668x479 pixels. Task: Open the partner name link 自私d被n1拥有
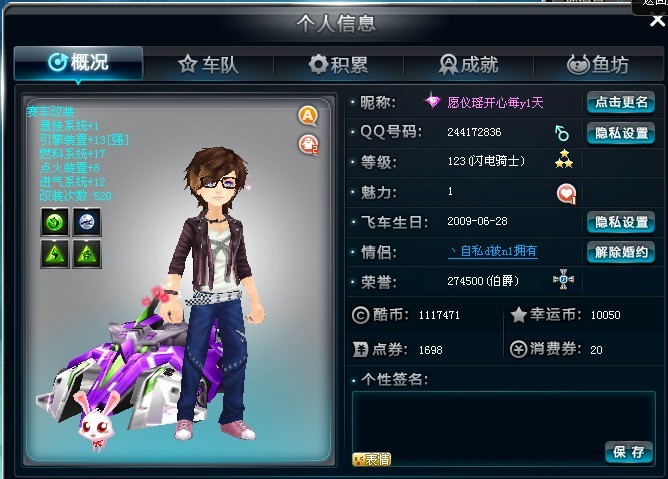(x=493, y=251)
